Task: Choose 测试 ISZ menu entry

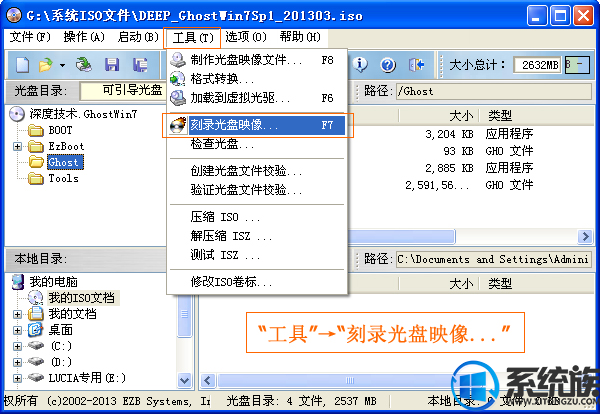Action: 257,254
